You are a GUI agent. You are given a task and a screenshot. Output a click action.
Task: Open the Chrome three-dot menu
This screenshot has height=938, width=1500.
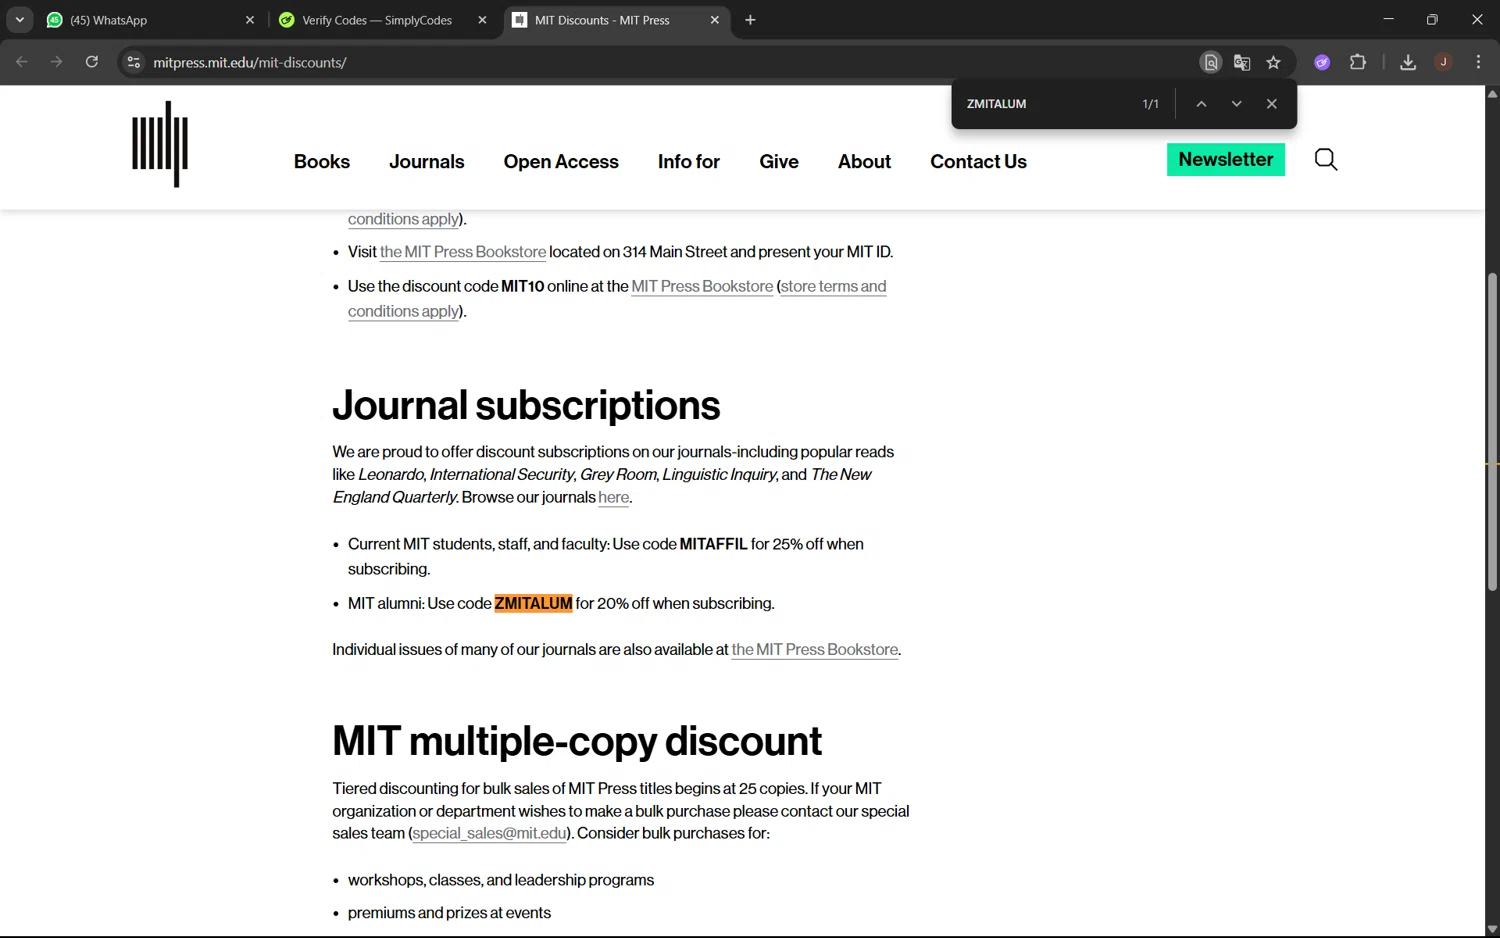click(x=1478, y=62)
